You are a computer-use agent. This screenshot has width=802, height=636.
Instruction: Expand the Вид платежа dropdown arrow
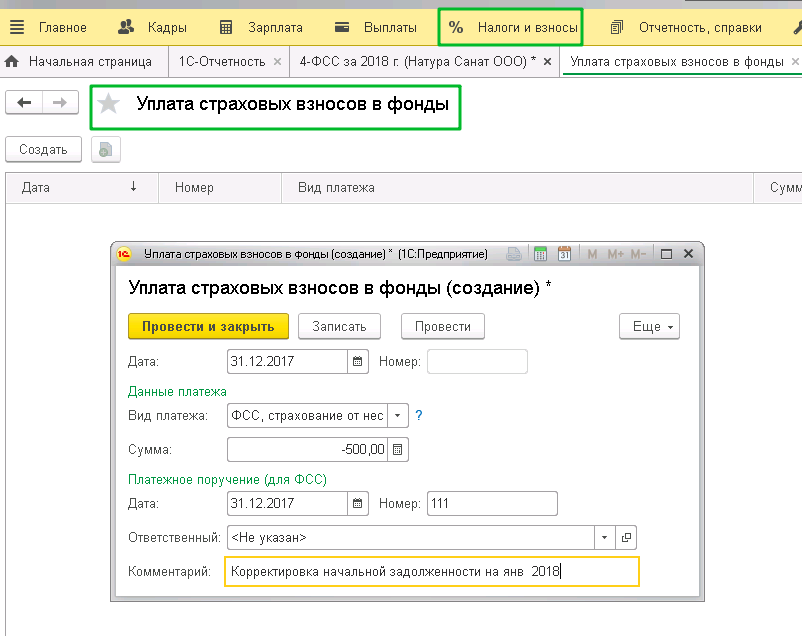(x=397, y=415)
